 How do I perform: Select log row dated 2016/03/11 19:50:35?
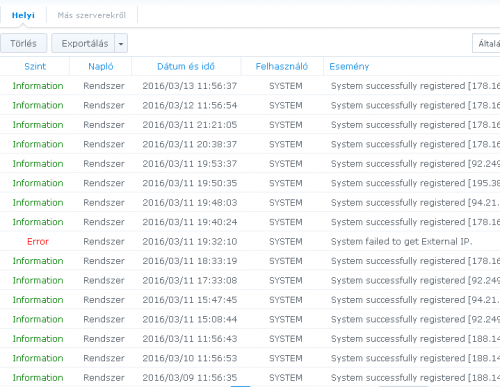coord(250,183)
